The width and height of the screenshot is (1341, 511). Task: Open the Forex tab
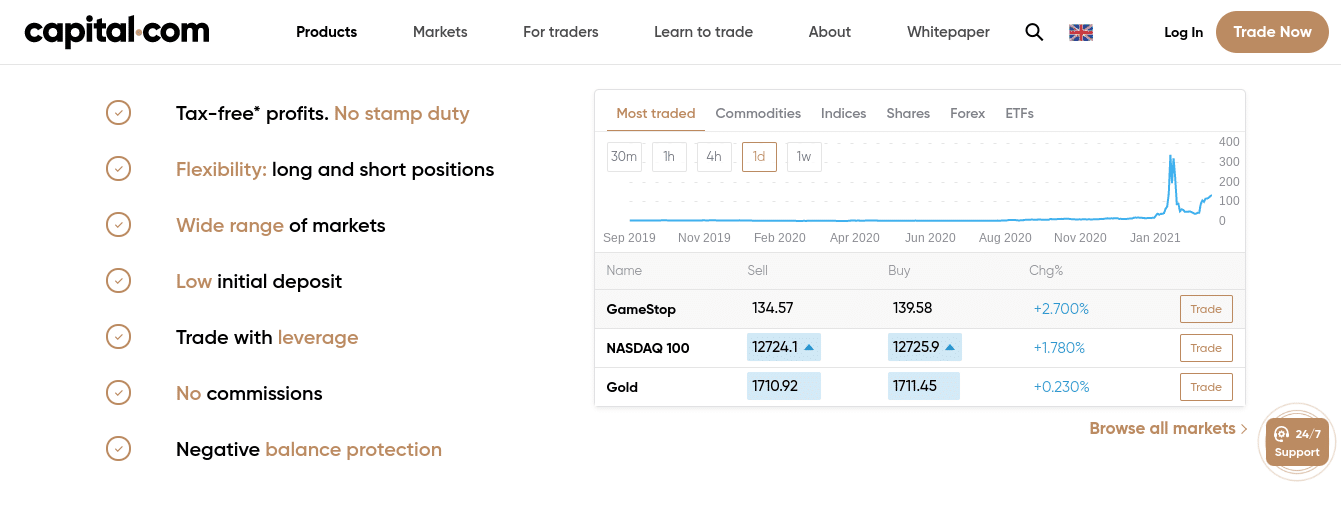coord(967,113)
